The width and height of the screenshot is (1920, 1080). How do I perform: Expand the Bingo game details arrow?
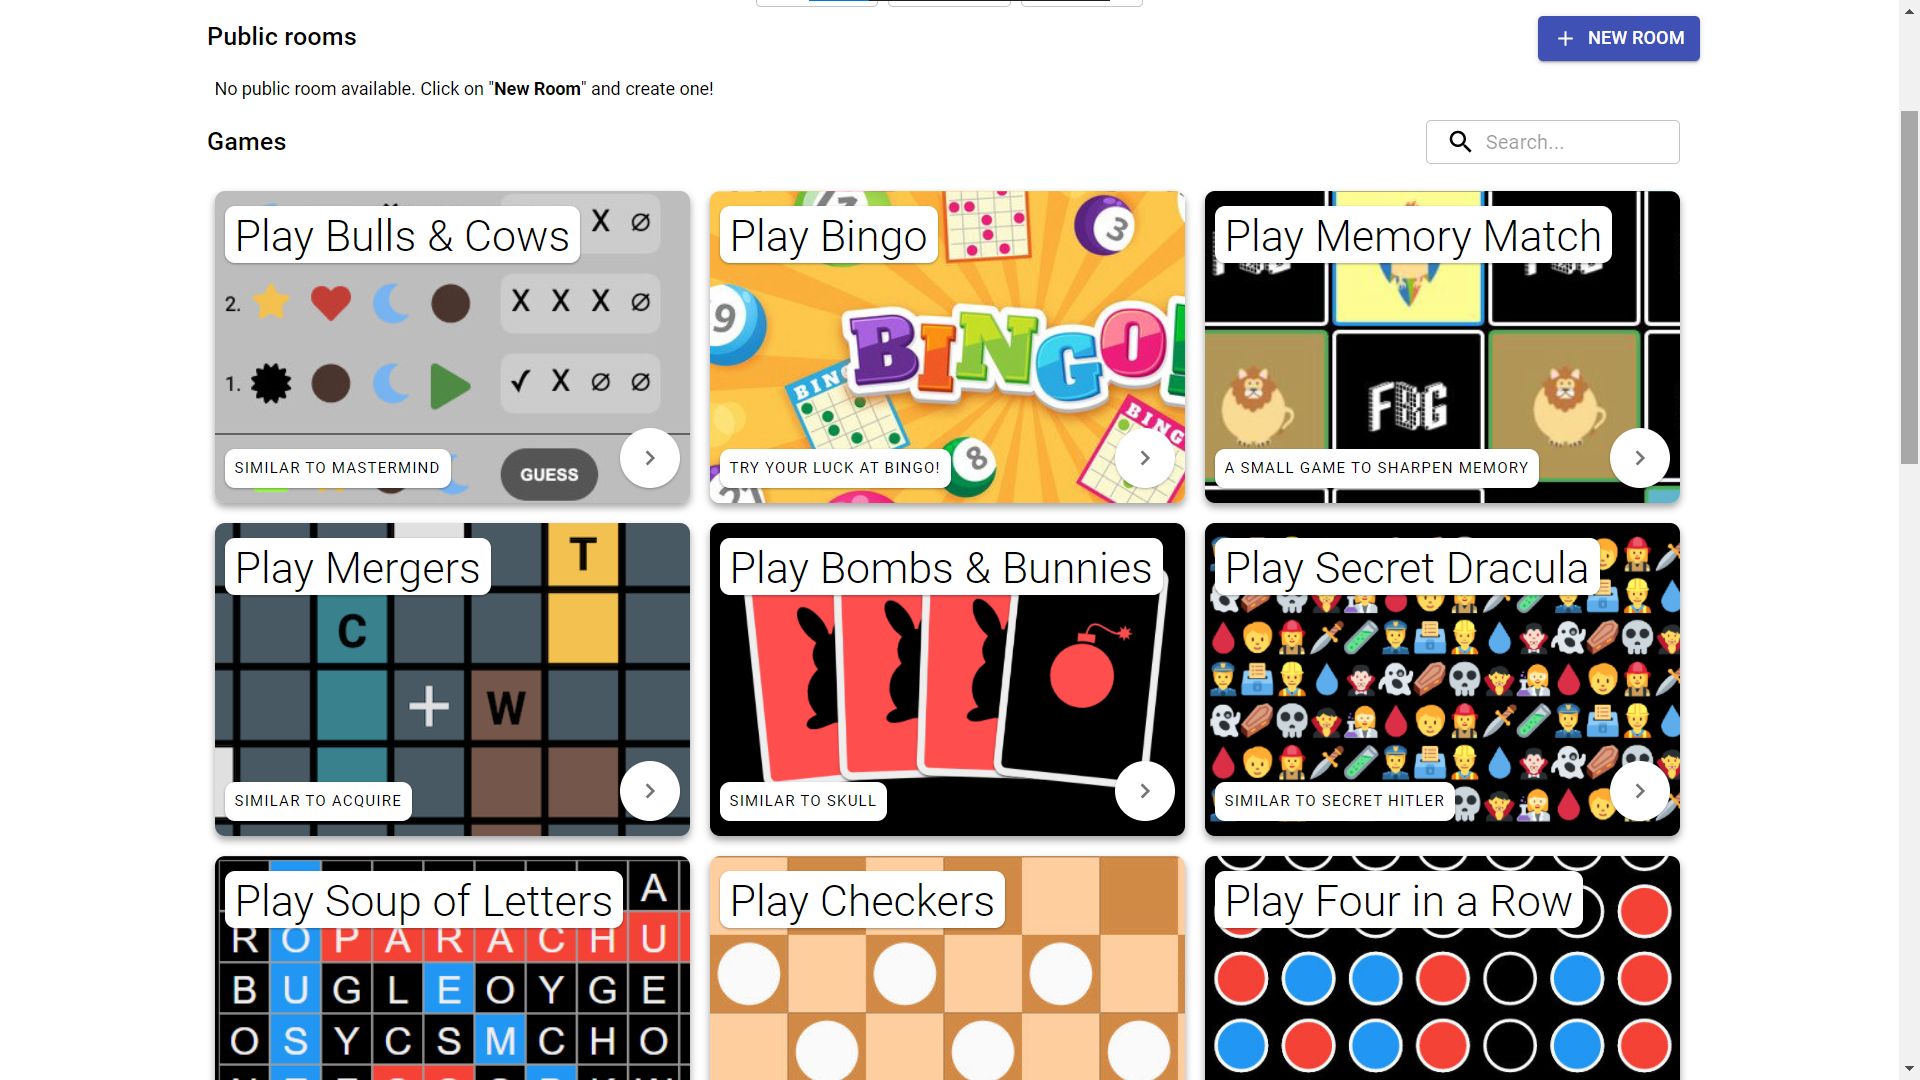(1143, 458)
